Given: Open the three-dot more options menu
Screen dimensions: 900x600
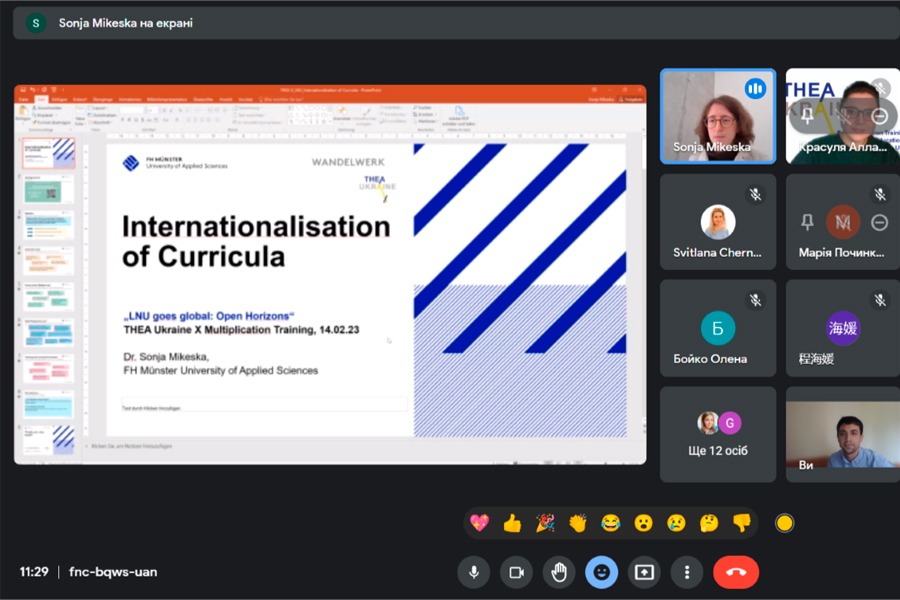Looking at the screenshot, I should [x=687, y=572].
